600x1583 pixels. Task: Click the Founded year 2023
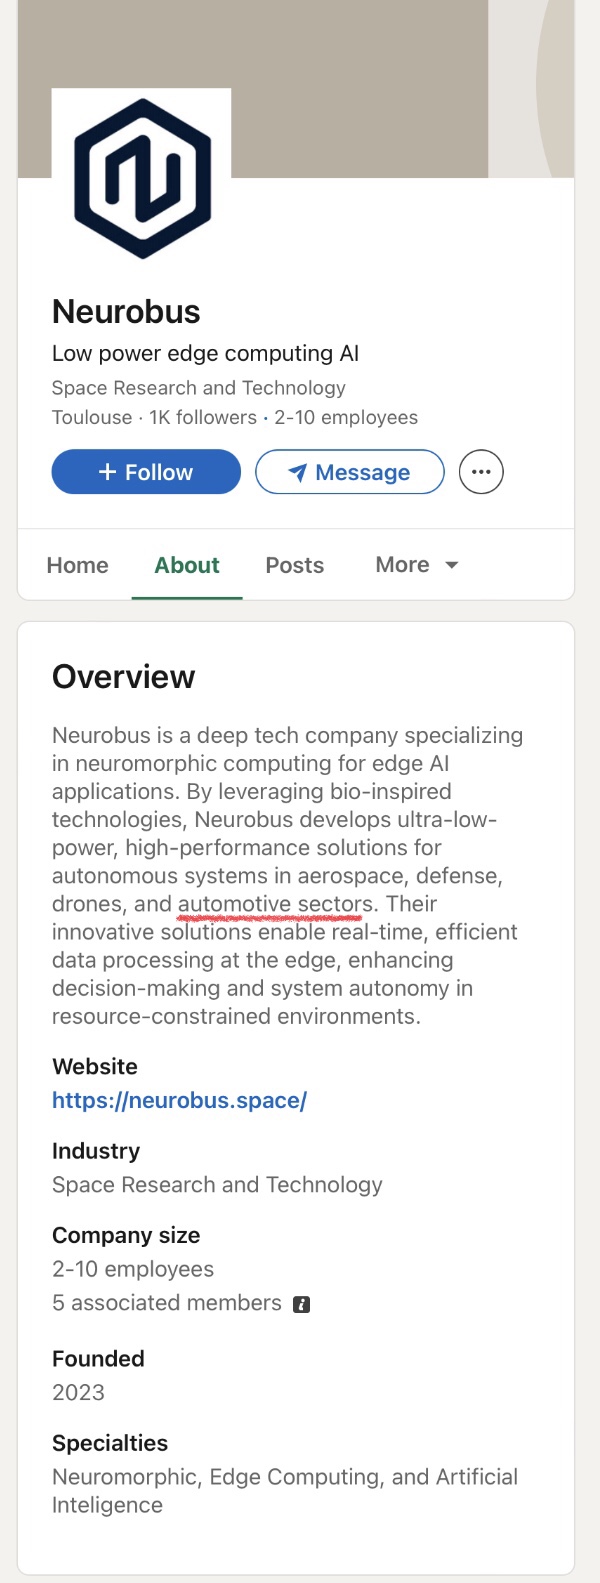click(x=78, y=1392)
